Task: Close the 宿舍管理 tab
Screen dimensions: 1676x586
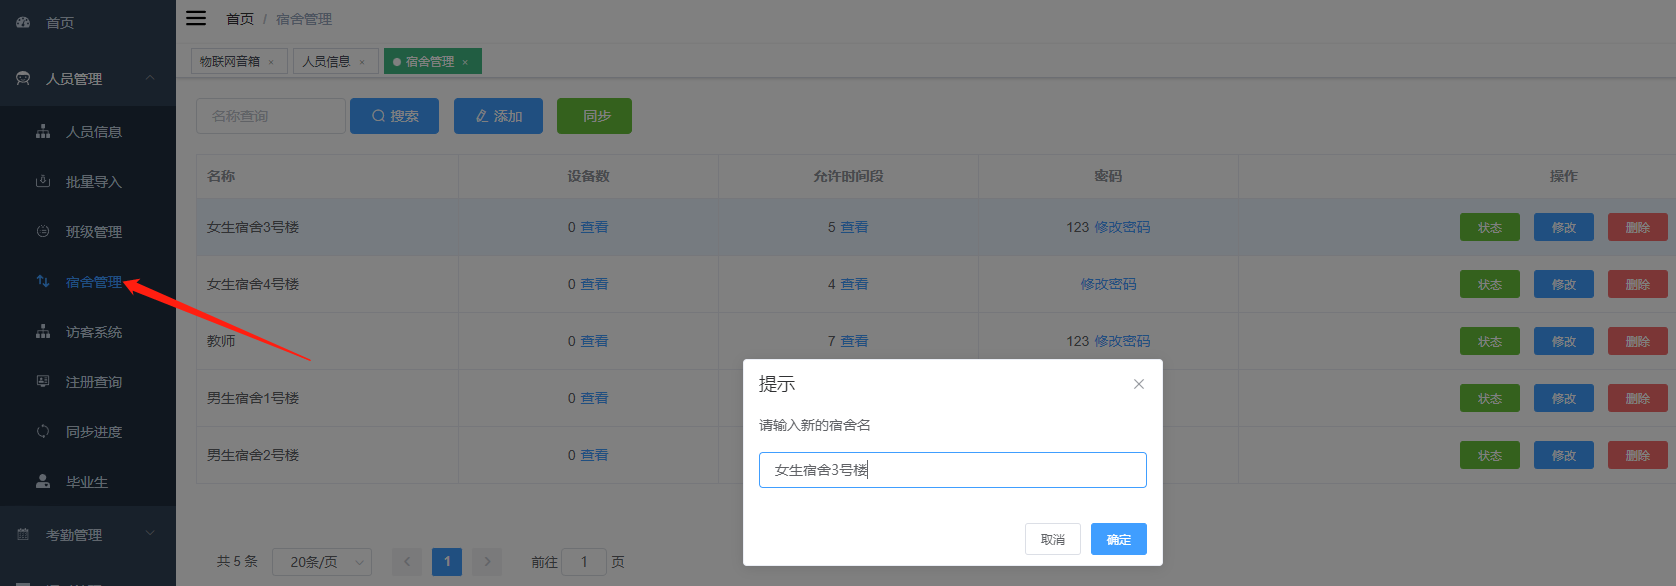Action: (465, 62)
